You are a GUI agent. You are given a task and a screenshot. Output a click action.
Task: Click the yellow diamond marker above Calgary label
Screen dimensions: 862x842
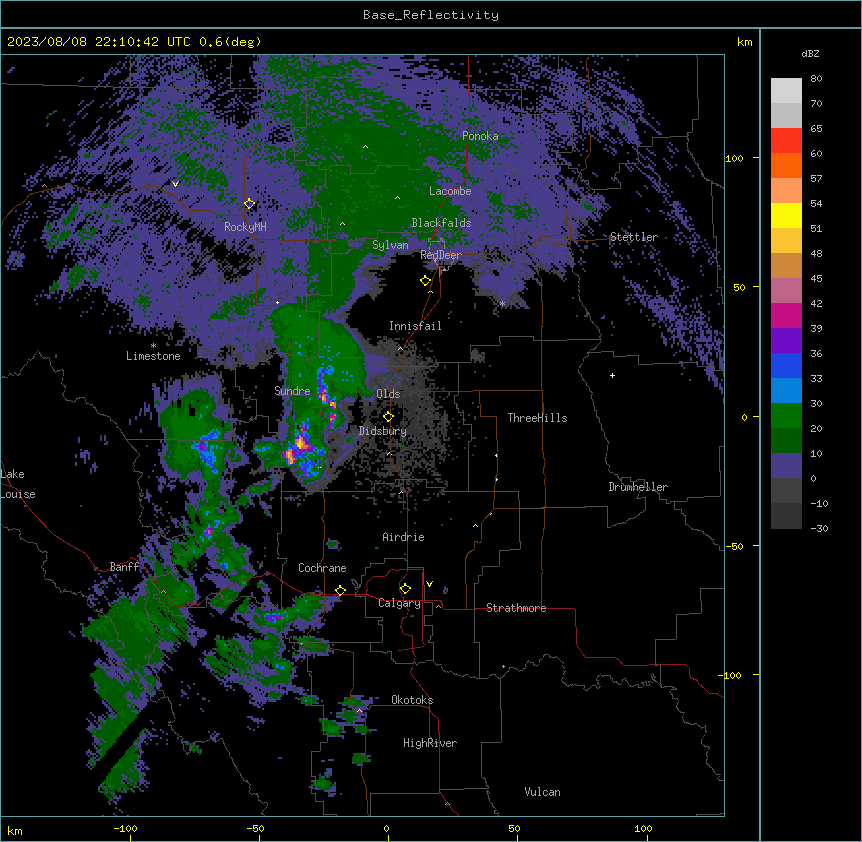pos(405,589)
